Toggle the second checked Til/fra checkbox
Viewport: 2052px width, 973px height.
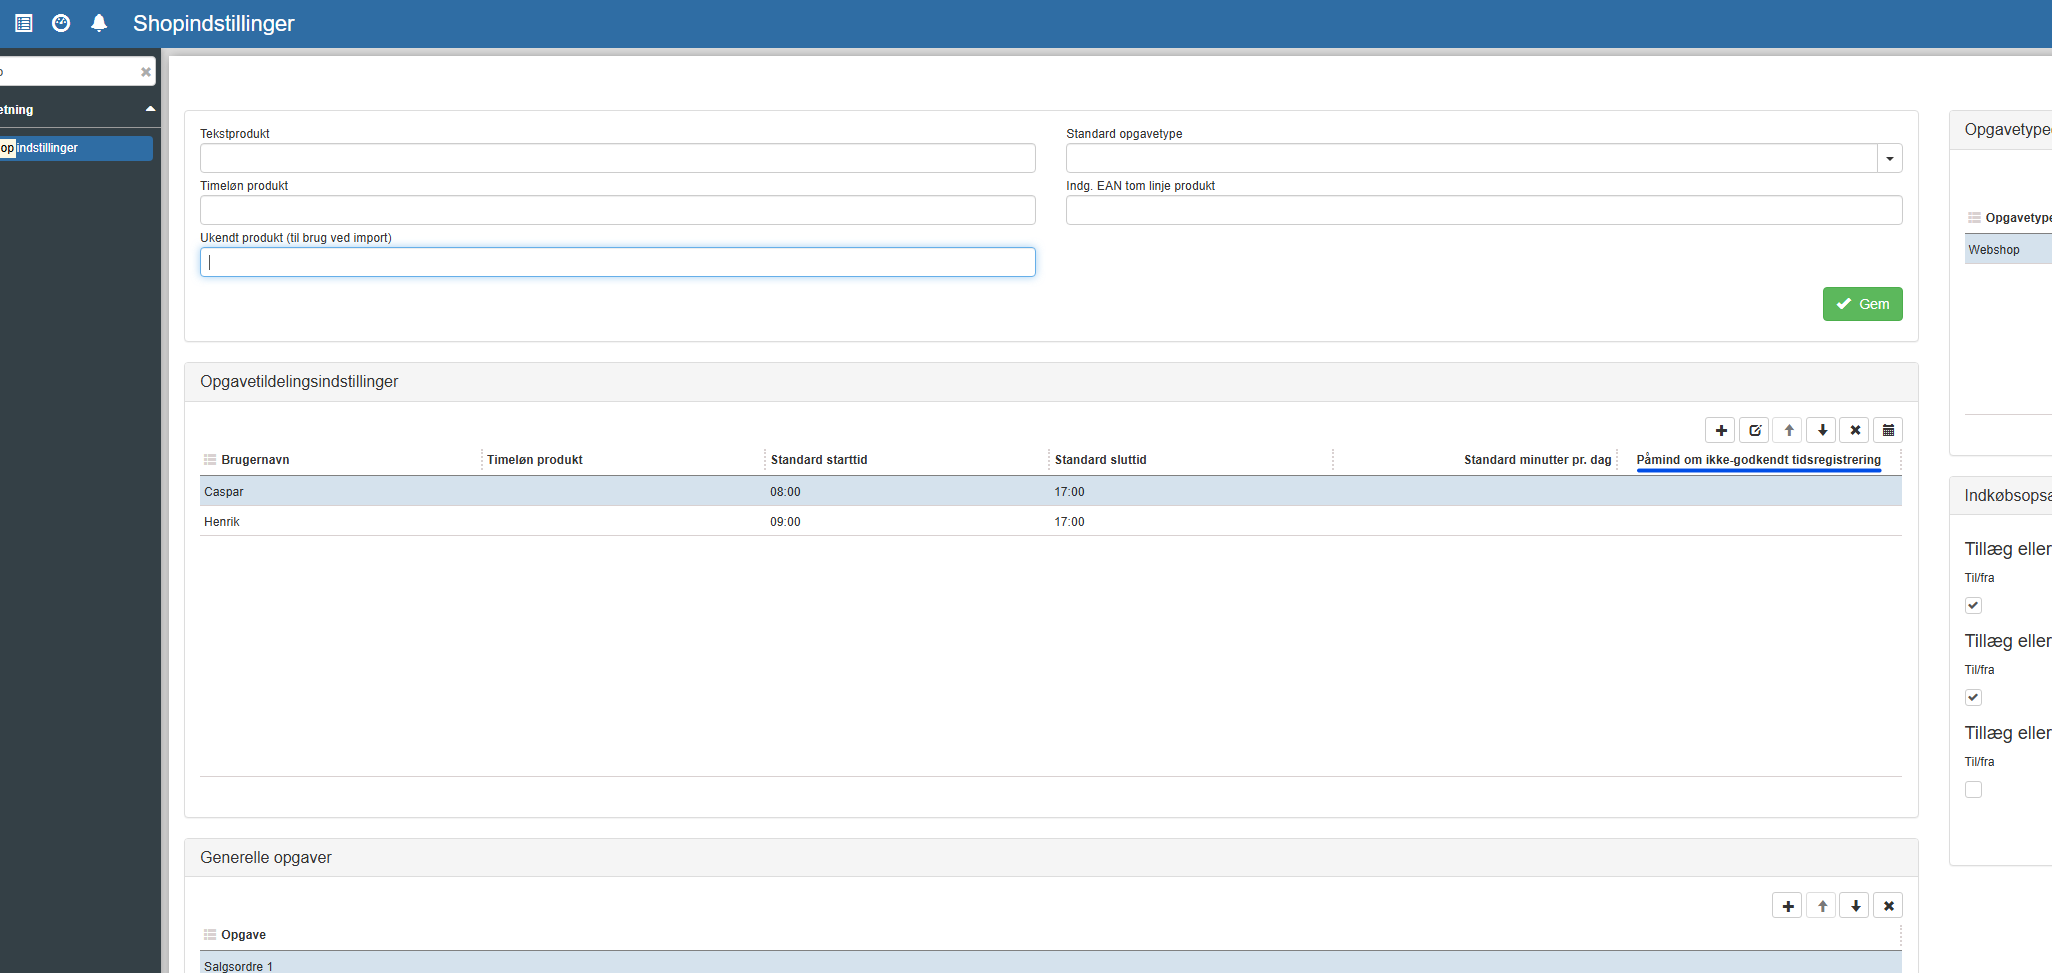[x=1973, y=697]
